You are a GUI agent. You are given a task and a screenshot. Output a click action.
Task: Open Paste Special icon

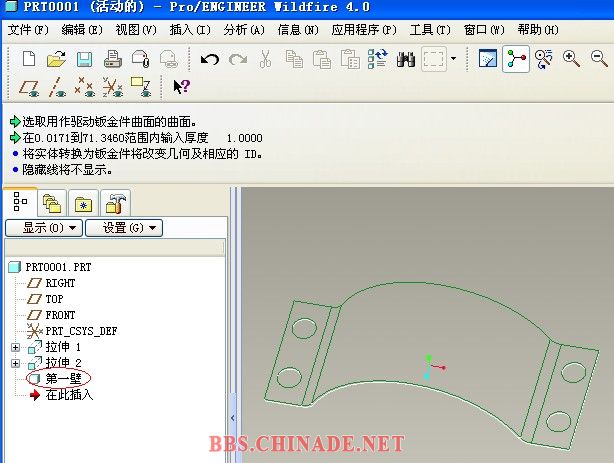[x=350, y=59]
